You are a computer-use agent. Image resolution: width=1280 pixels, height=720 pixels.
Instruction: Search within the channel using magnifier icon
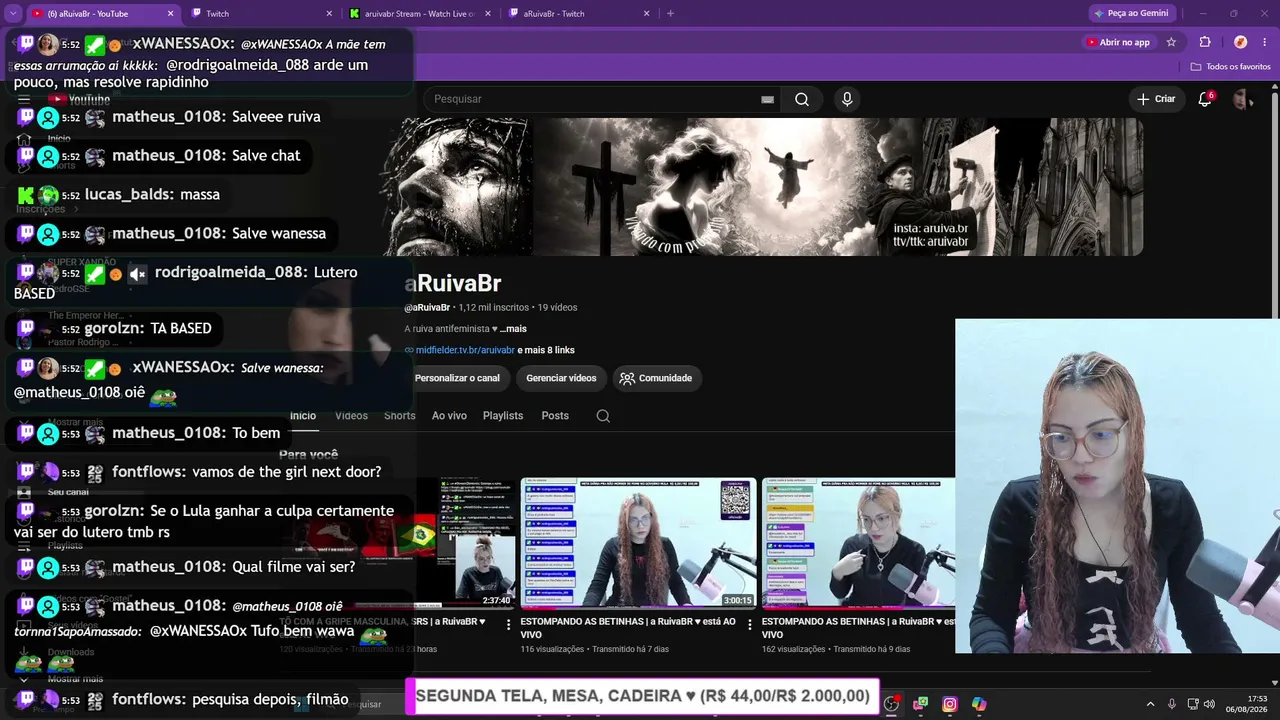(603, 416)
